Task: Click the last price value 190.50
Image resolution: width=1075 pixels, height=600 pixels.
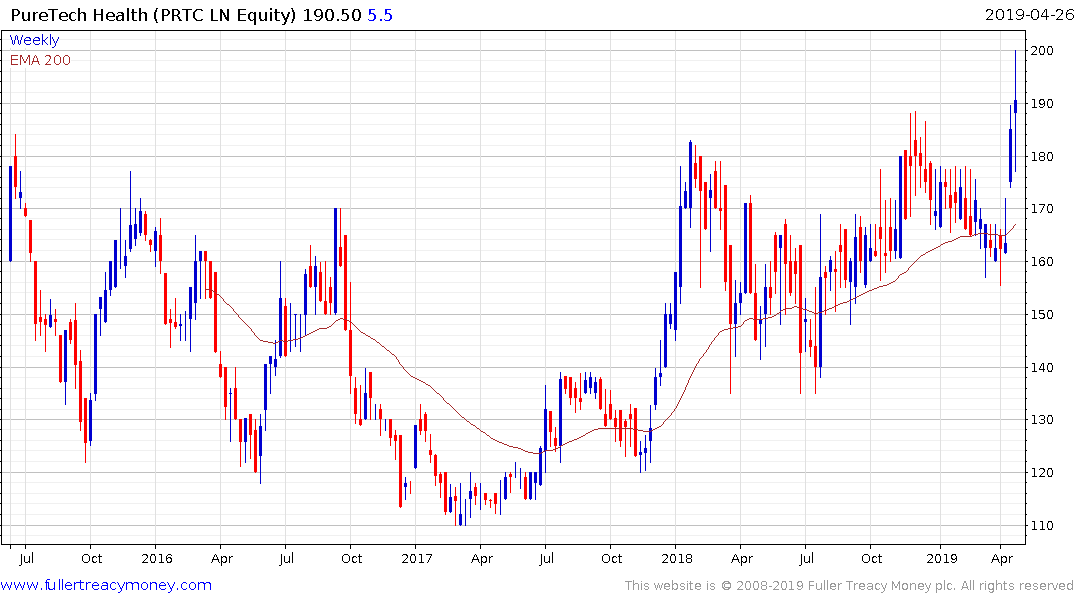Action: tap(332, 15)
